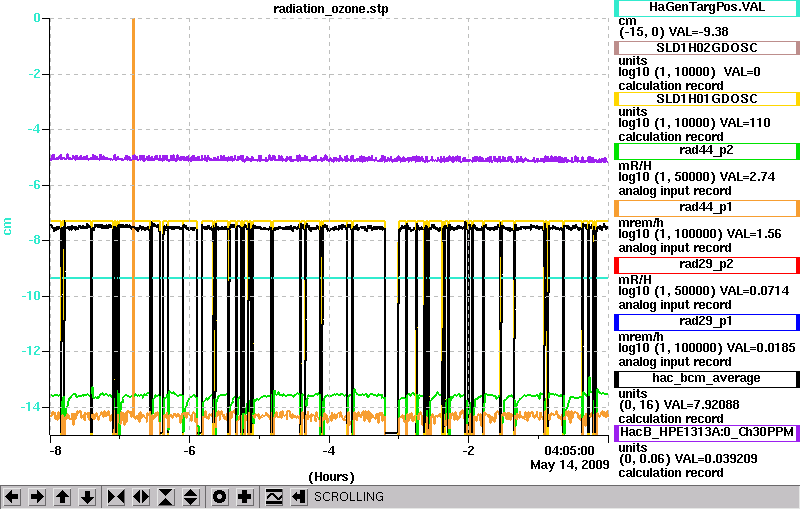Click the cm y-axis unit label
800x509 pixels.
(7, 226)
